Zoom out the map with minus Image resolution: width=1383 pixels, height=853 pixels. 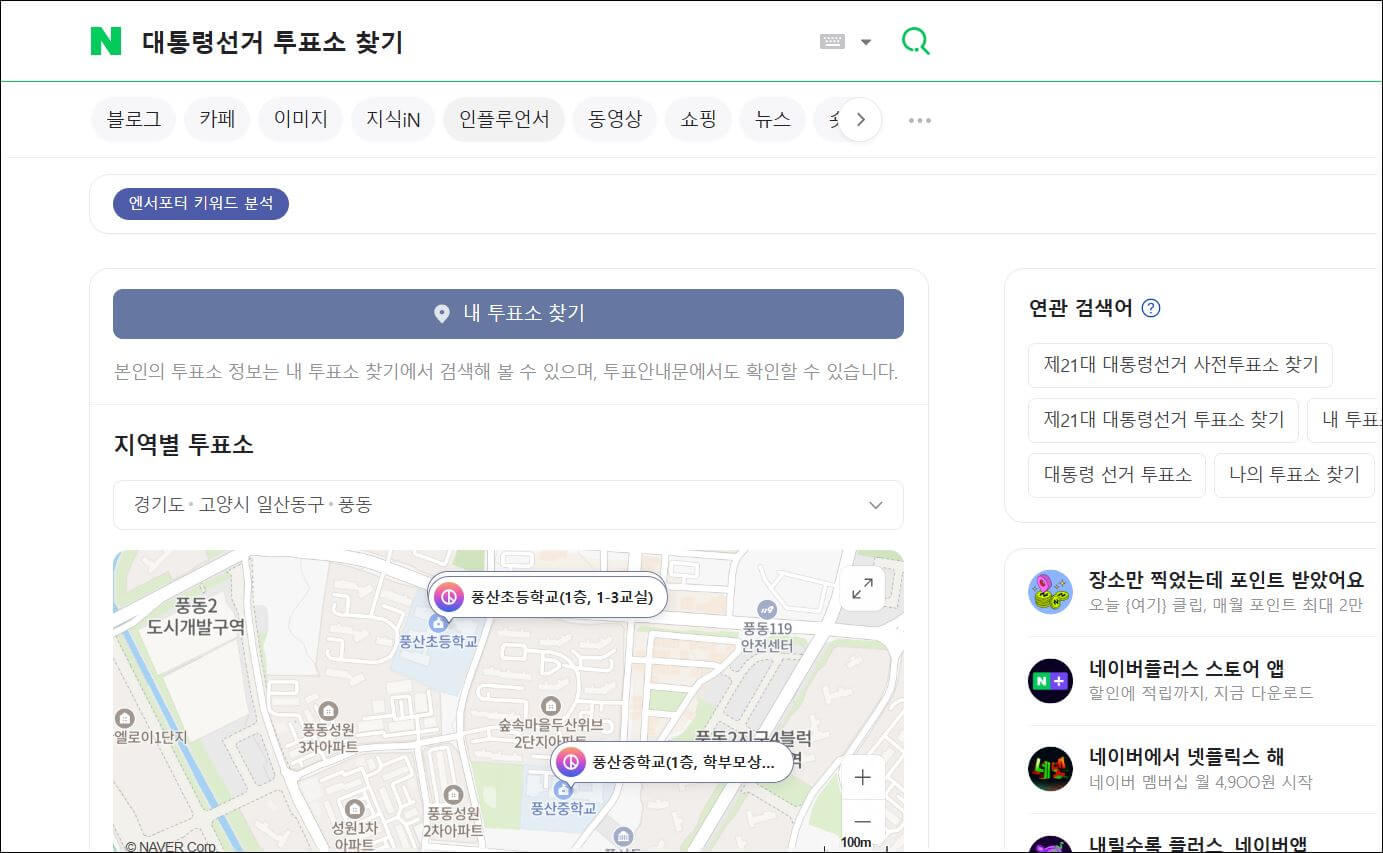[863, 821]
